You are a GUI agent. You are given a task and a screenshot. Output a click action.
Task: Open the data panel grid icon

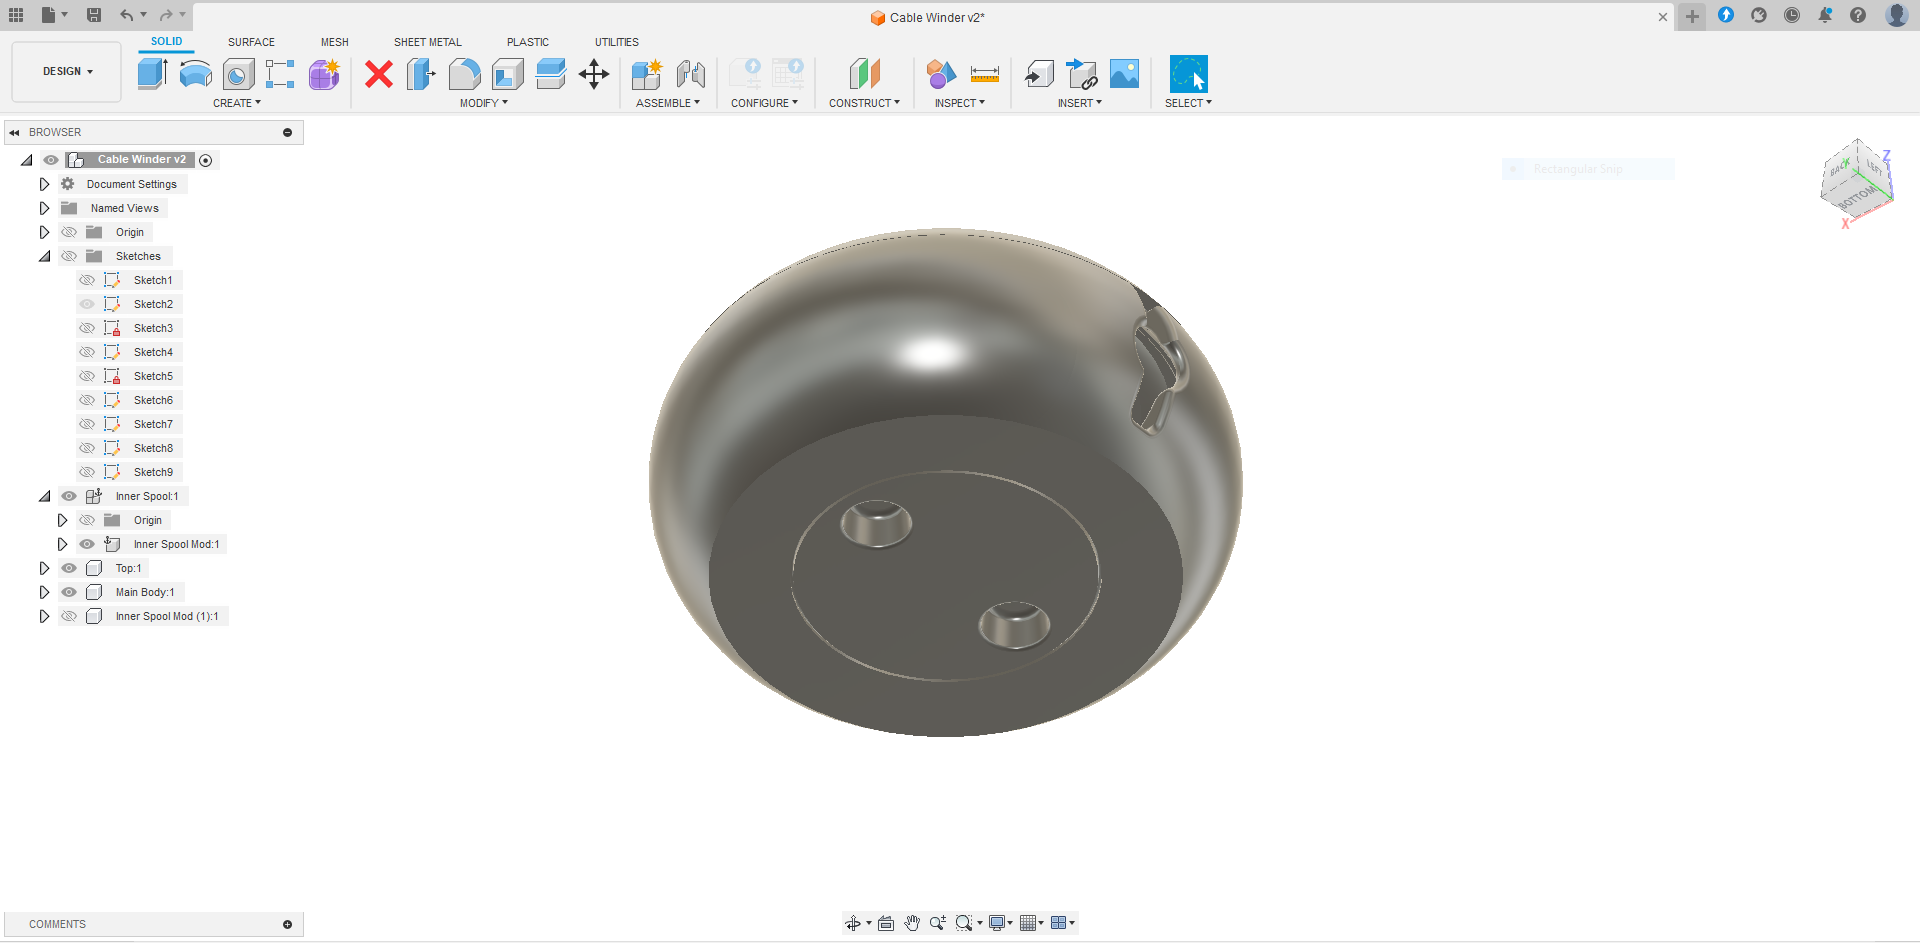pos(16,15)
